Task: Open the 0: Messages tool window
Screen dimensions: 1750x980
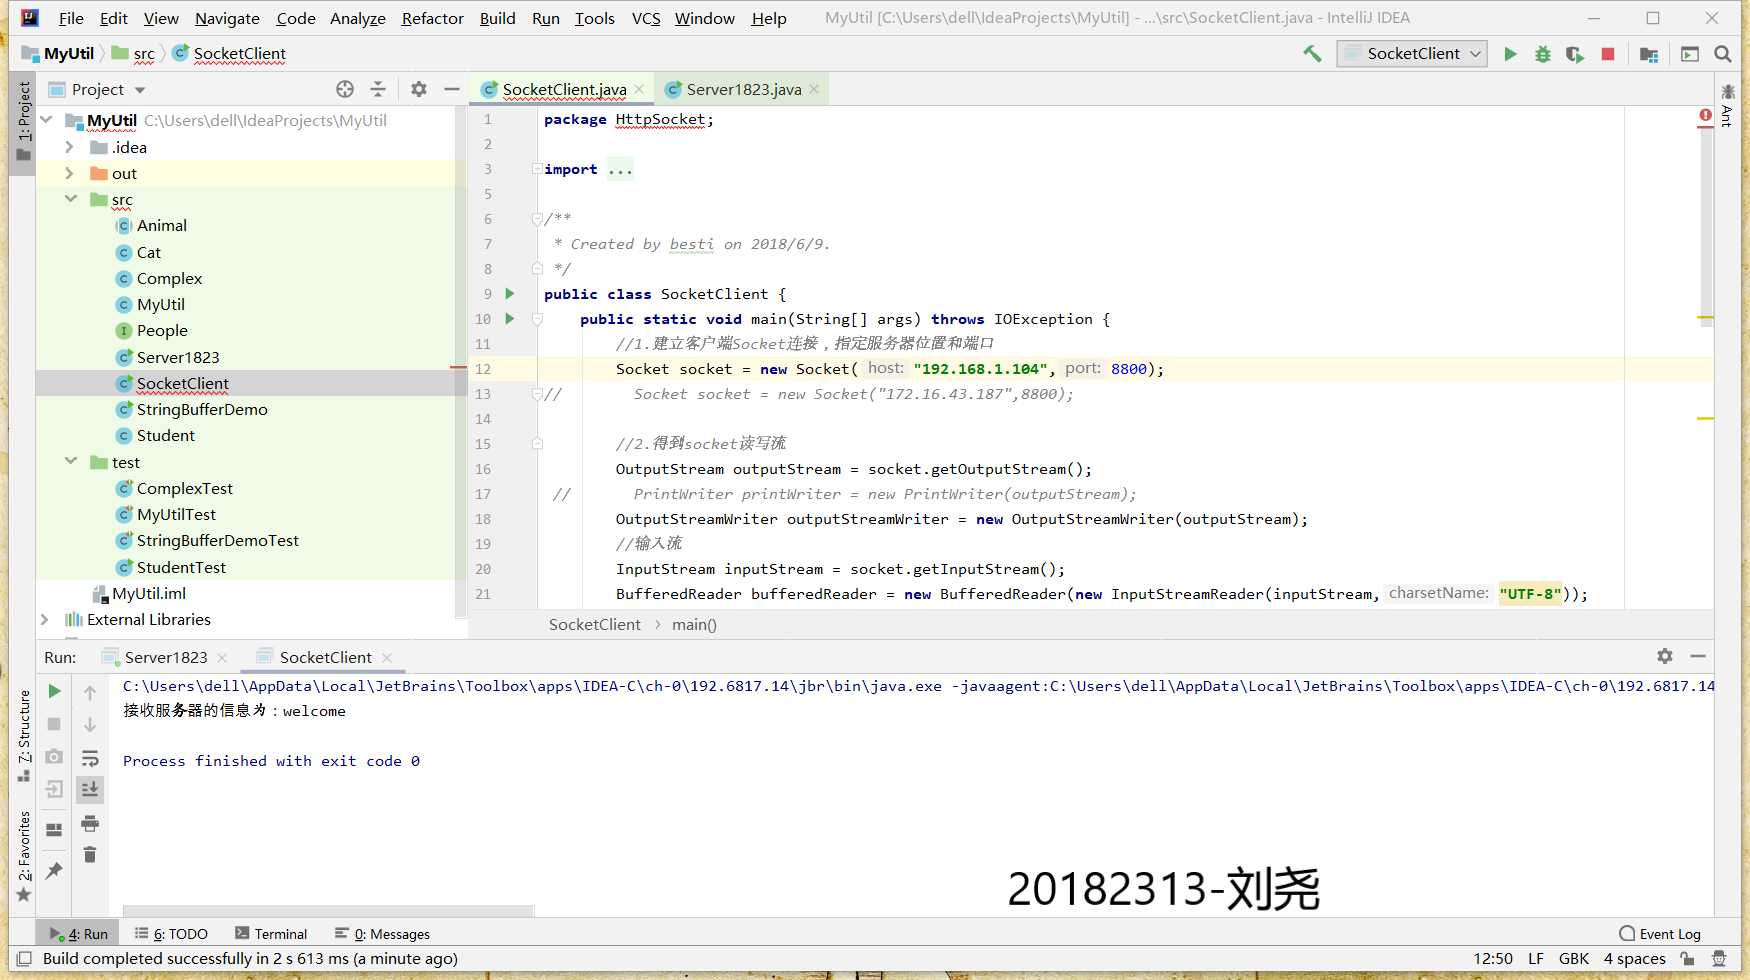Action: pos(382,934)
